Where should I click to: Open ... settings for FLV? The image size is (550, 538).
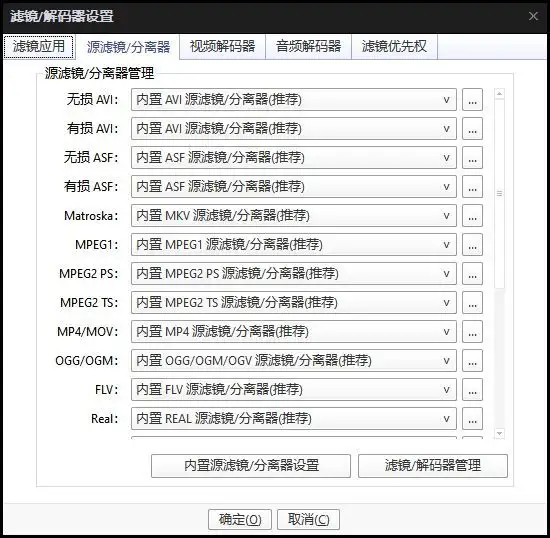[x=472, y=390]
